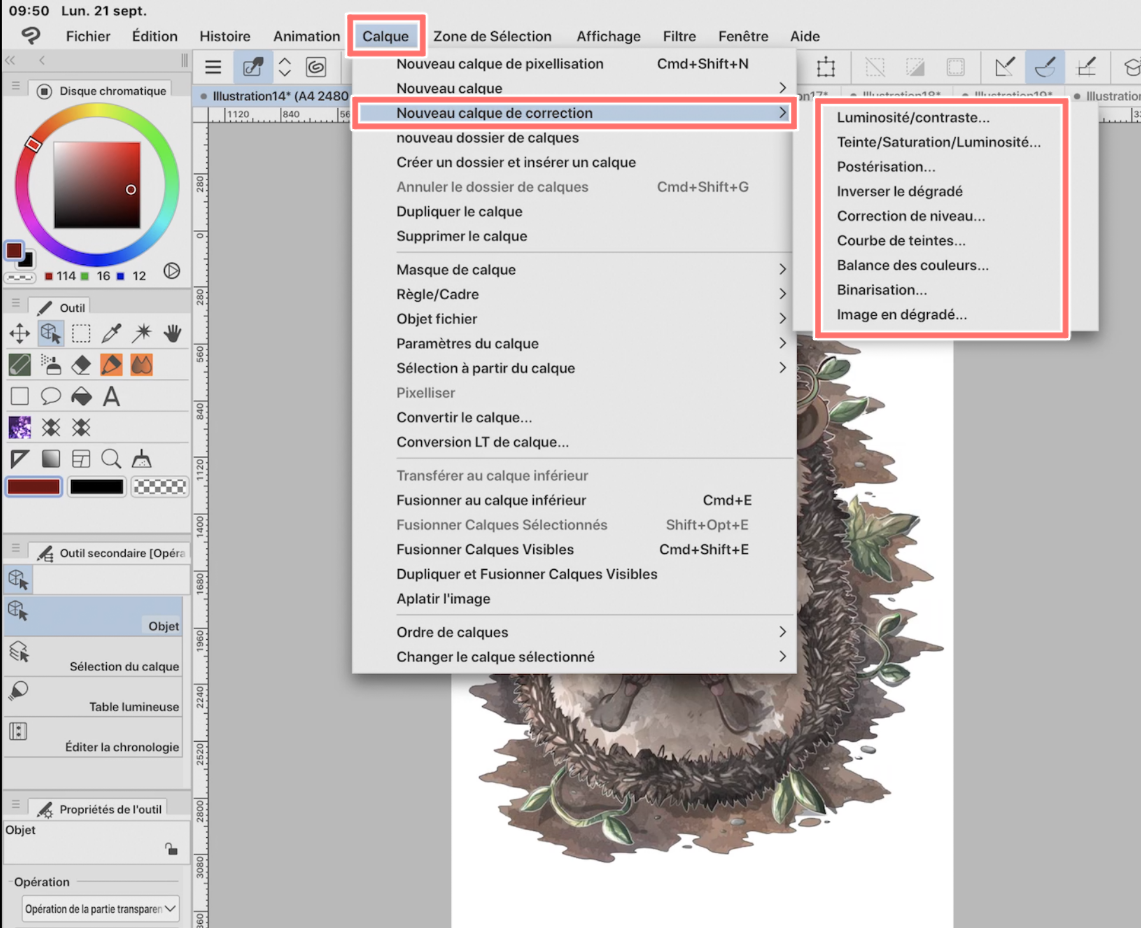
Task: Choose Courbe de teintes from submenu
Action: (x=900, y=241)
